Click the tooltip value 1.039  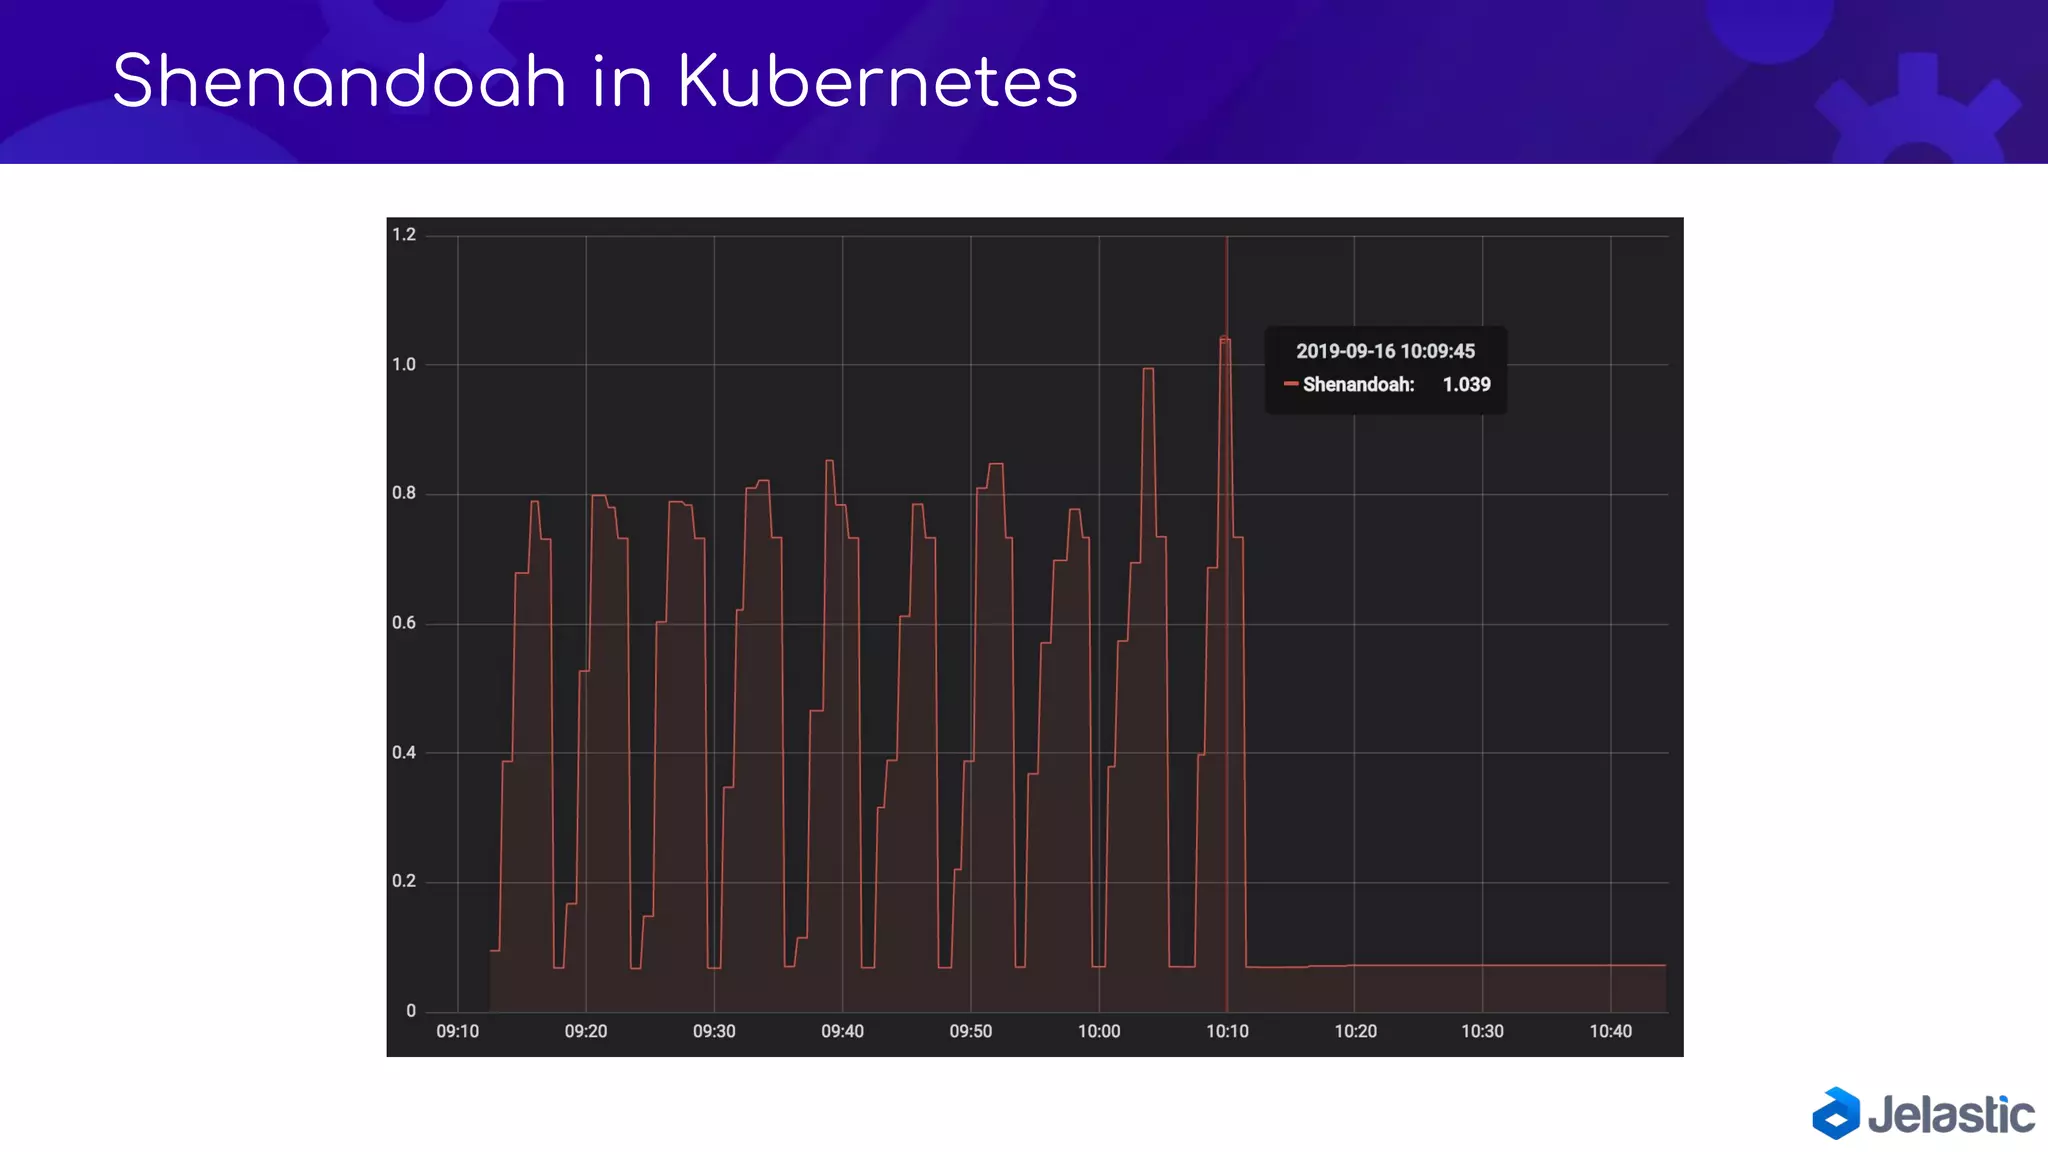1466,384
